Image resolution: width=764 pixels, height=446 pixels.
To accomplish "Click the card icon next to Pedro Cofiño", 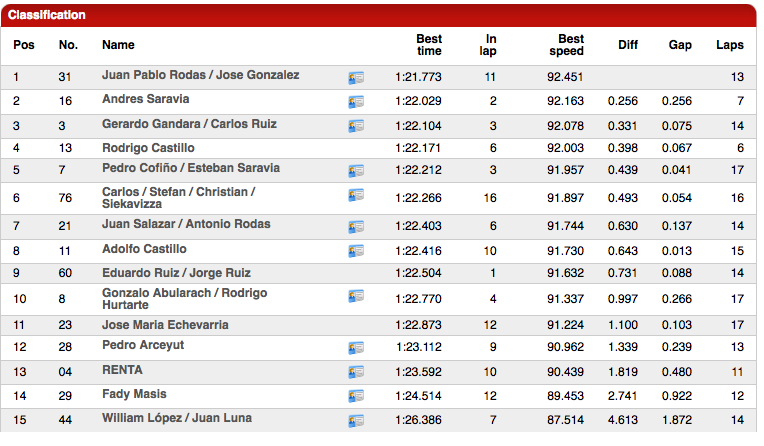I will pyautogui.click(x=356, y=170).
